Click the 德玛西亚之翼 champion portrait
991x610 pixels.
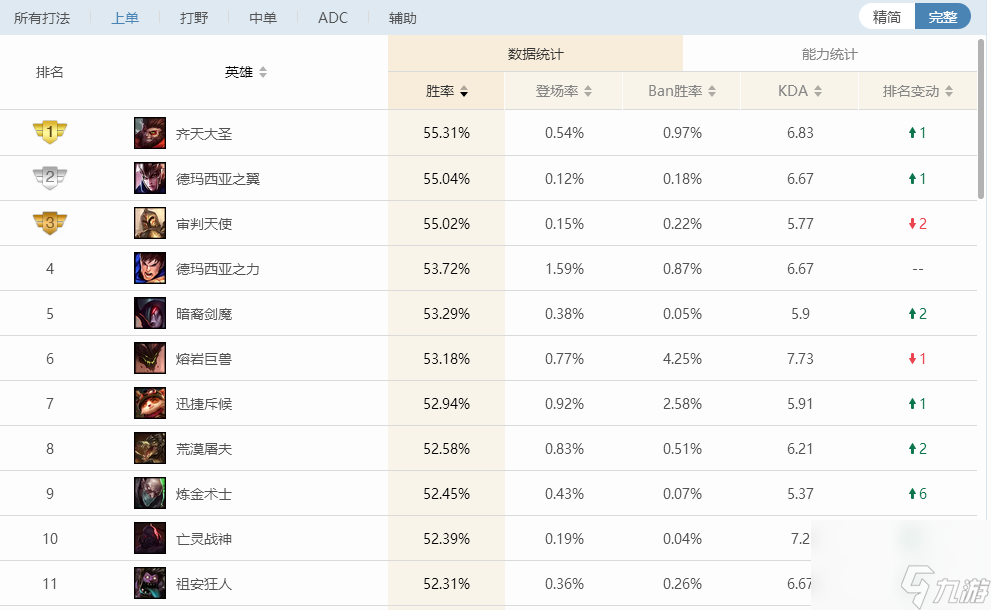pos(150,178)
